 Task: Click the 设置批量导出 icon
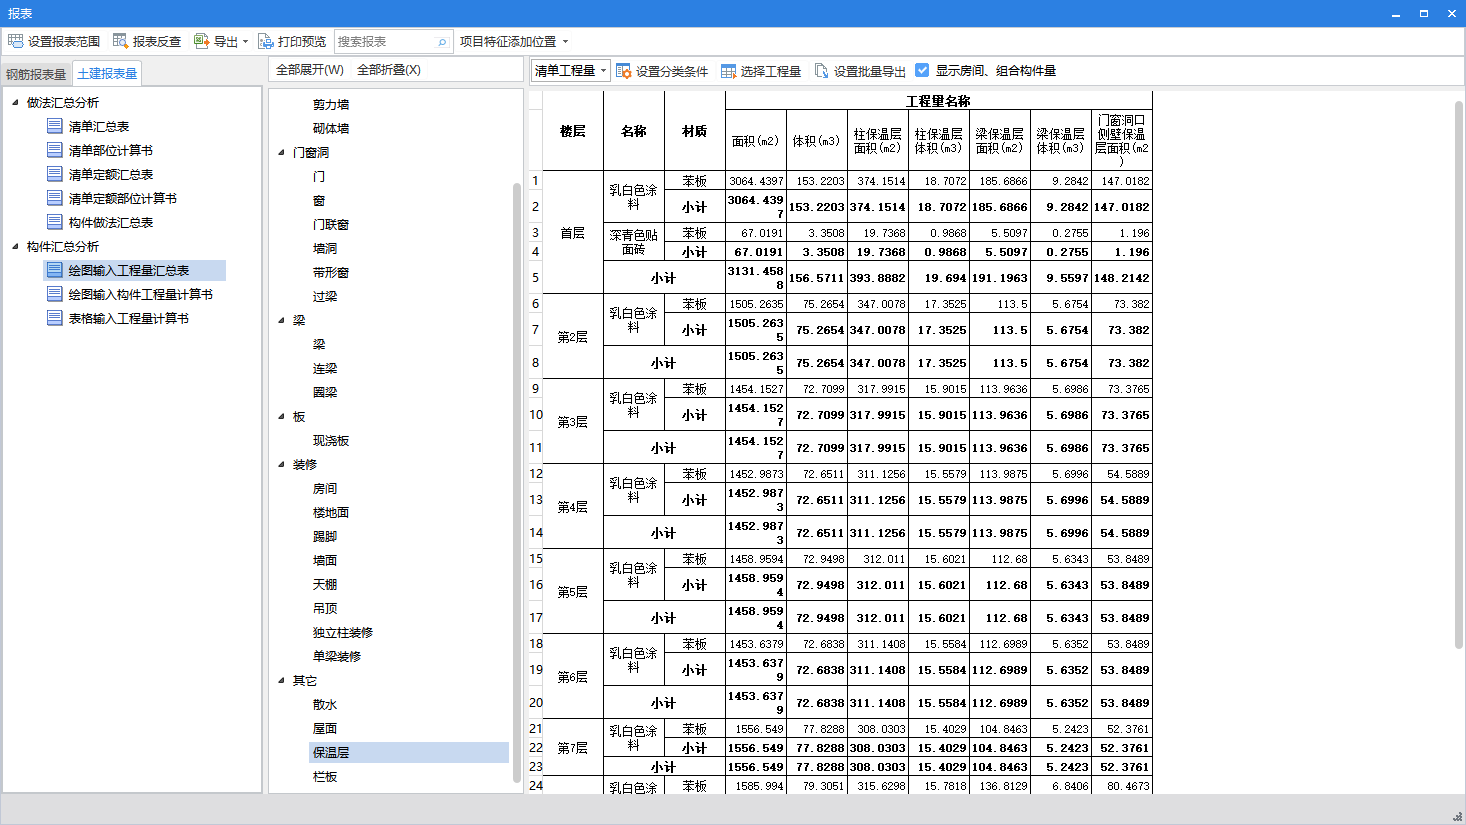click(822, 71)
